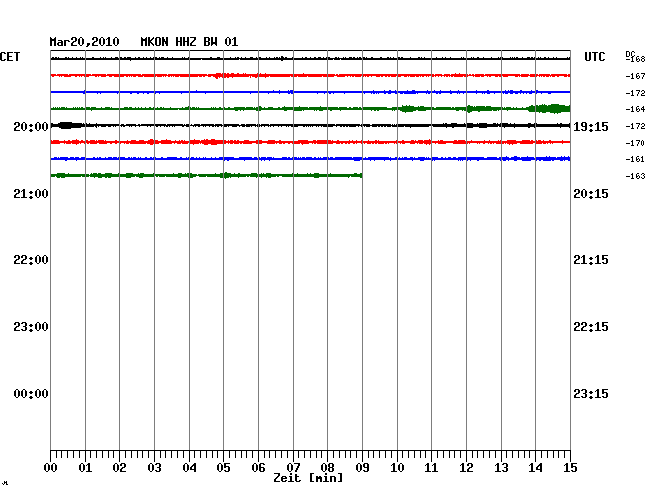Select the blue trace with DC value -161
This screenshot has height=494, width=650.
coord(310,159)
